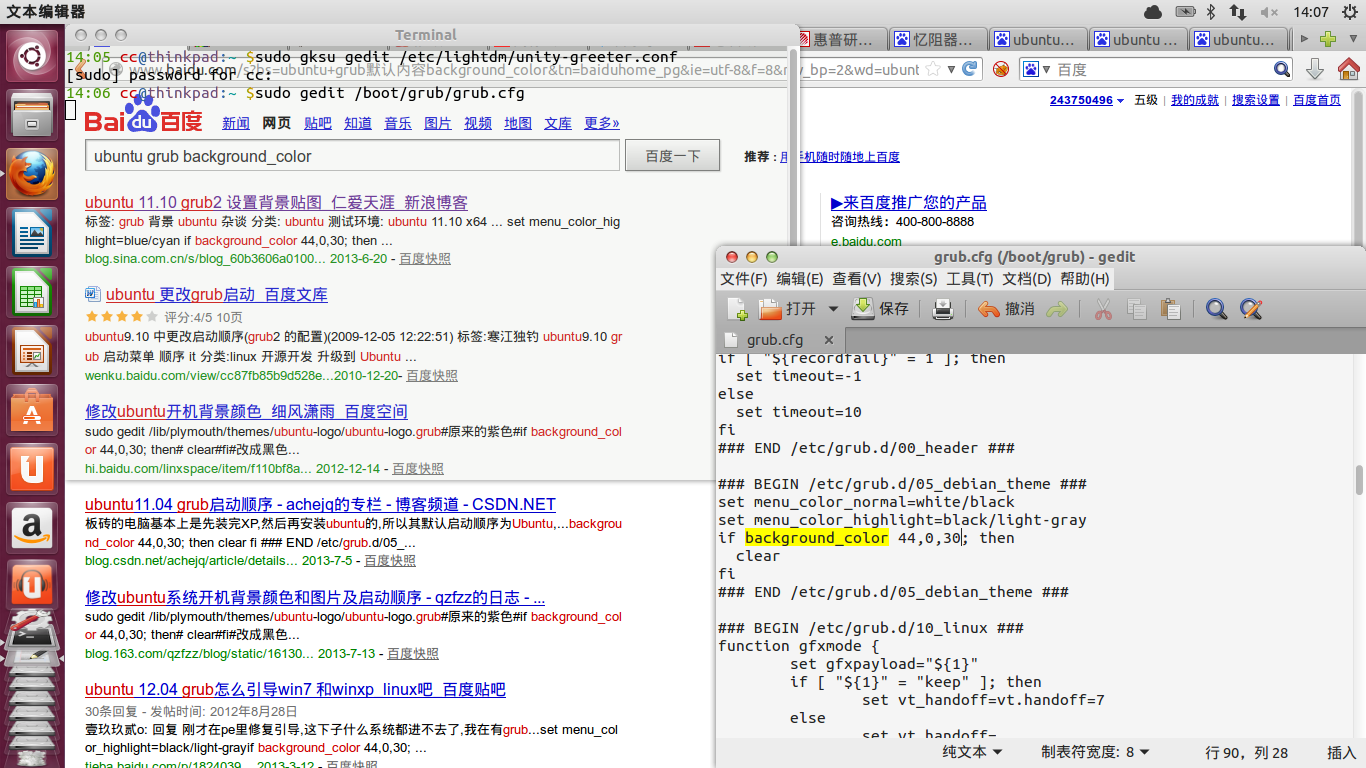Open a new Firefox tab with plus
Viewport: 1366px width, 768px height.
click(x=1328, y=40)
